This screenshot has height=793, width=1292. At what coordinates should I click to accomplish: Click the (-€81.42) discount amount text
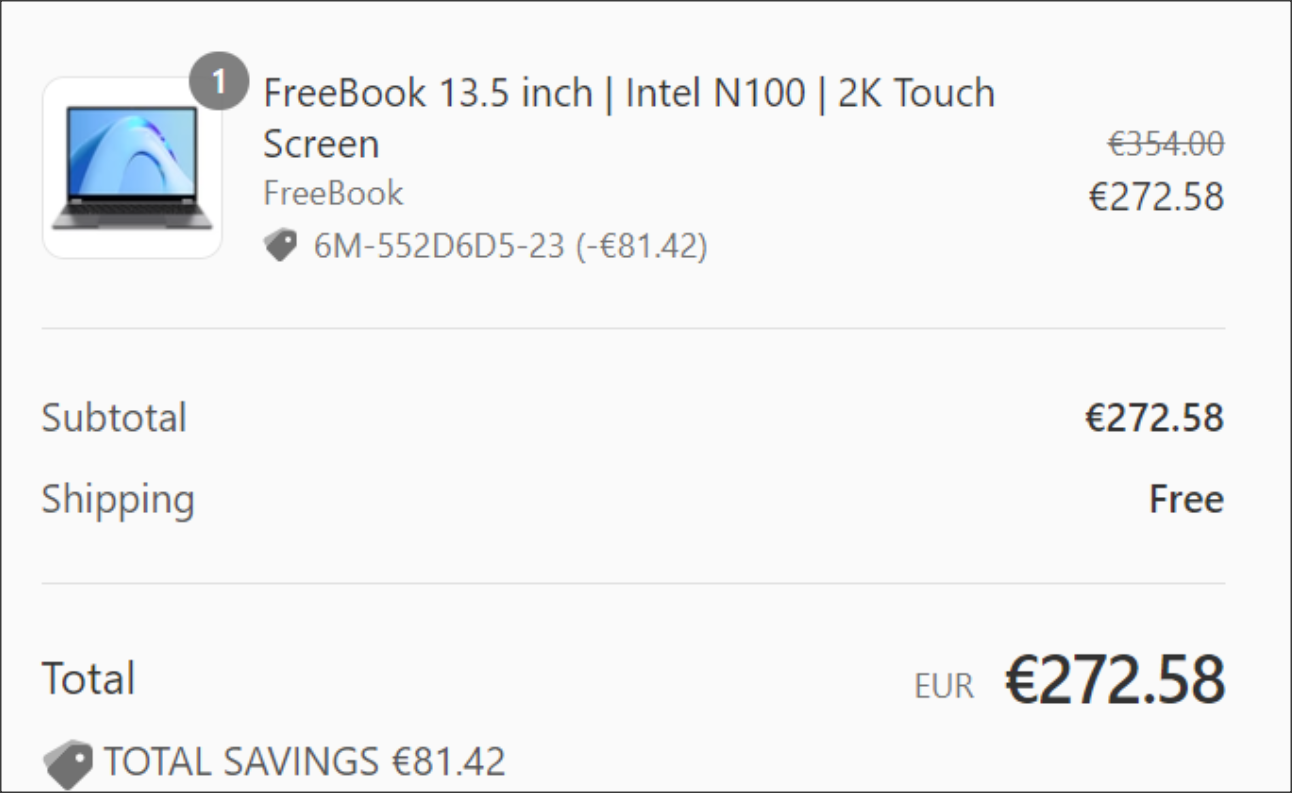click(642, 246)
